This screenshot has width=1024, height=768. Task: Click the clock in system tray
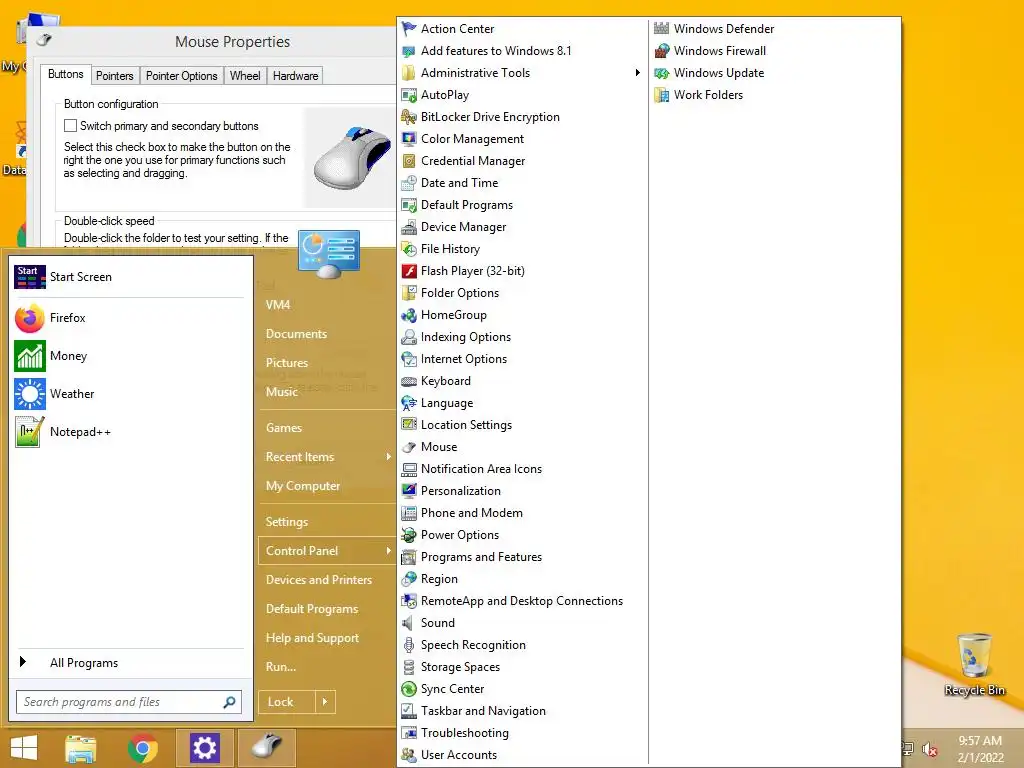coord(980,749)
